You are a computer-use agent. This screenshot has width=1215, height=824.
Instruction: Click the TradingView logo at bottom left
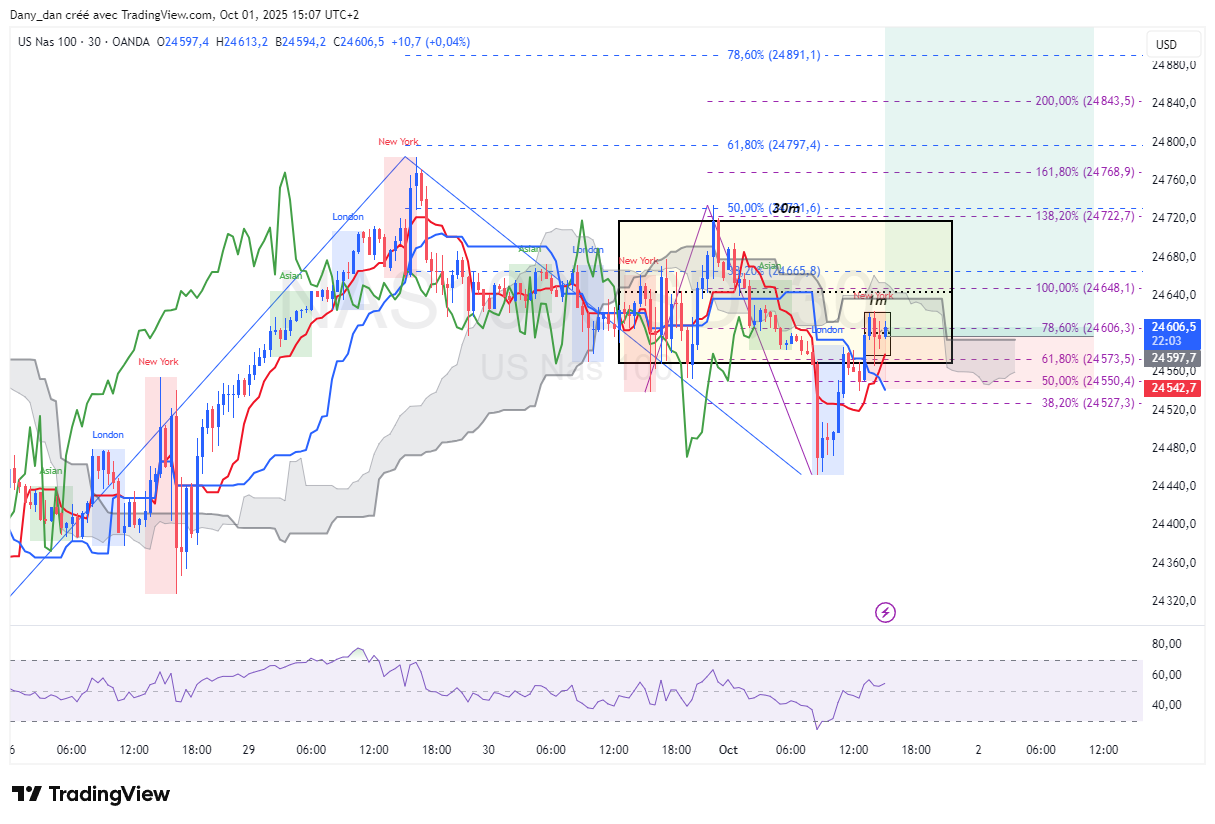(91, 794)
